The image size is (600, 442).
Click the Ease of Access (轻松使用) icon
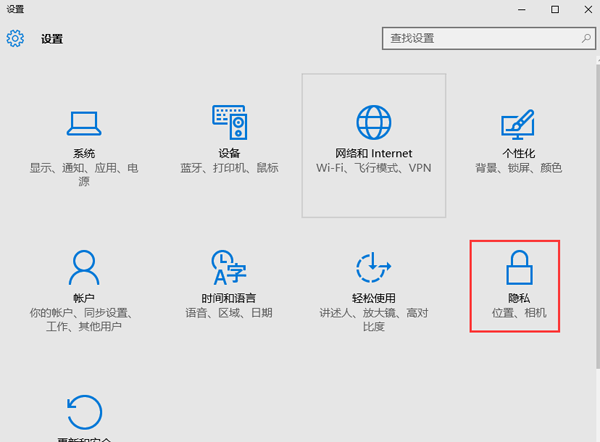point(372,268)
